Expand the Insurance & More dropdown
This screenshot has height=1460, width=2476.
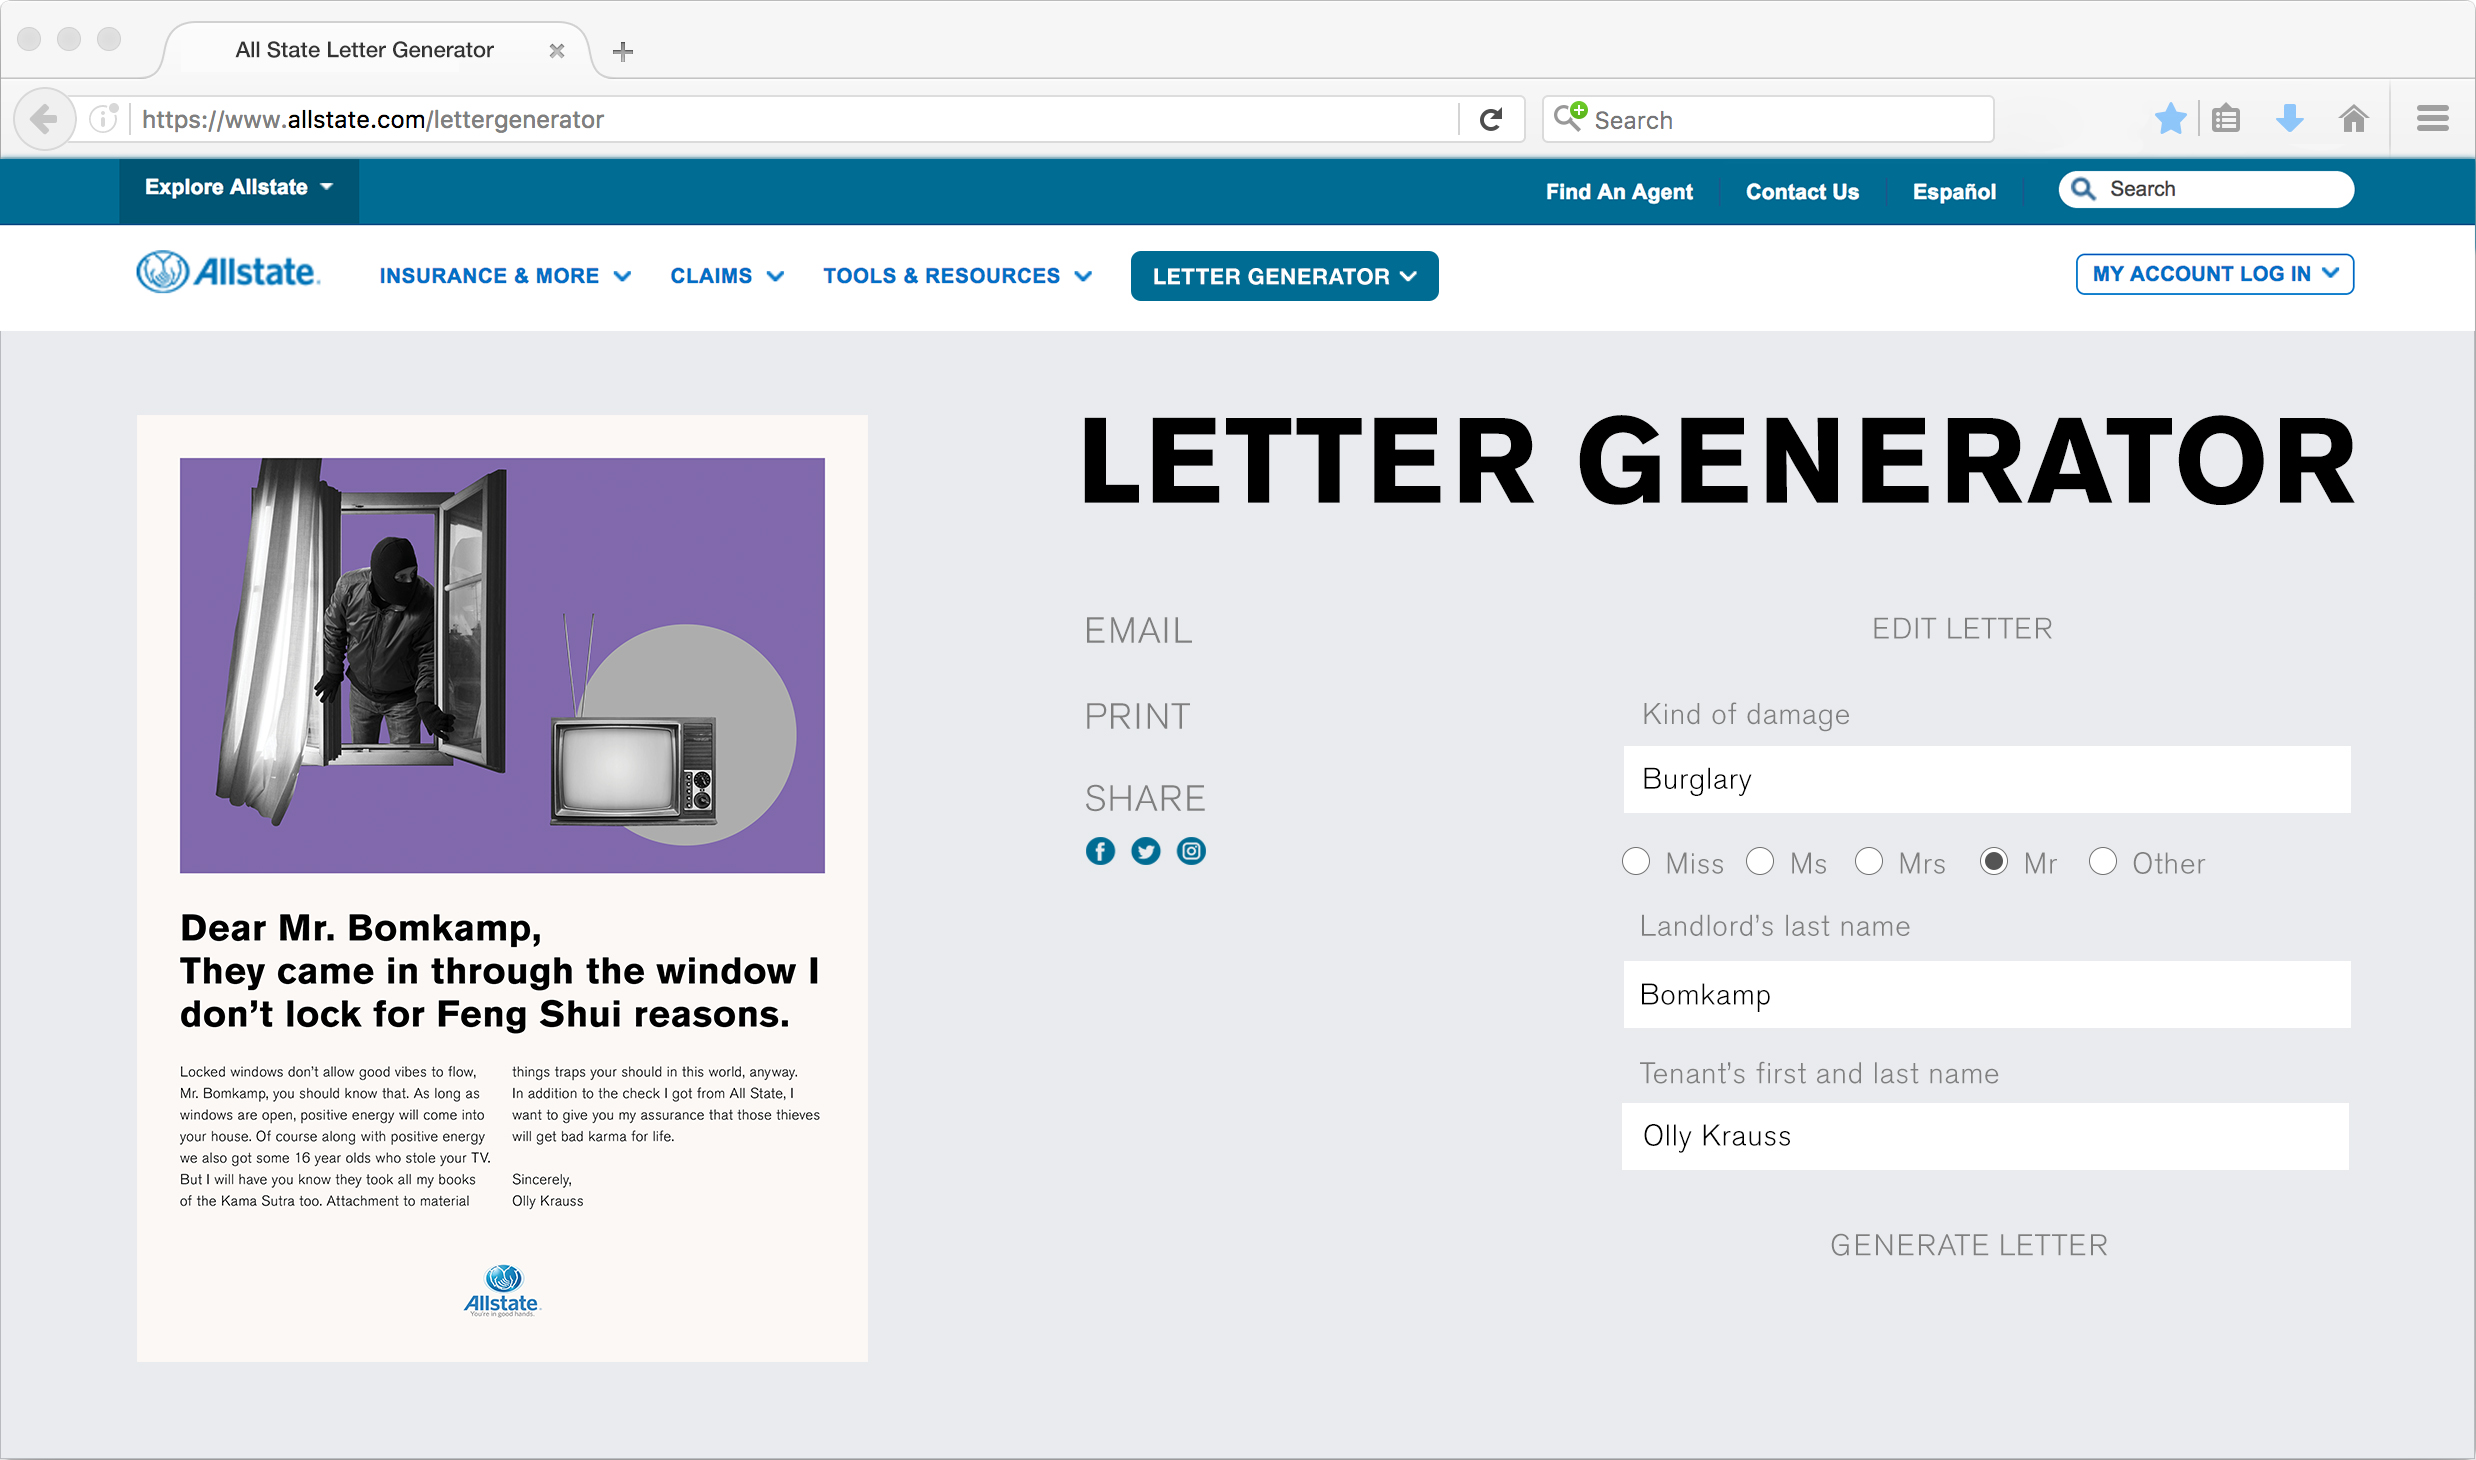pyautogui.click(x=502, y=275)
